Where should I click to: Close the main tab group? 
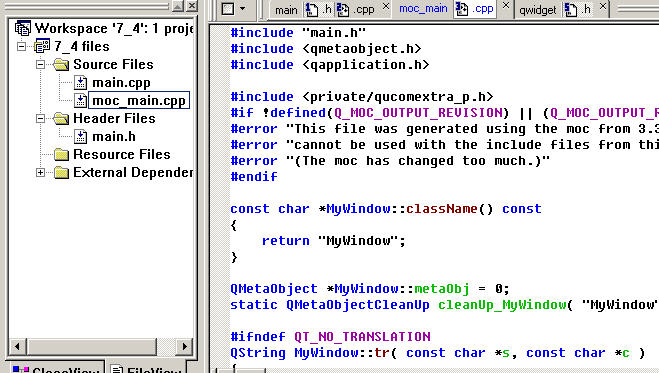click(x=385, y=6)
